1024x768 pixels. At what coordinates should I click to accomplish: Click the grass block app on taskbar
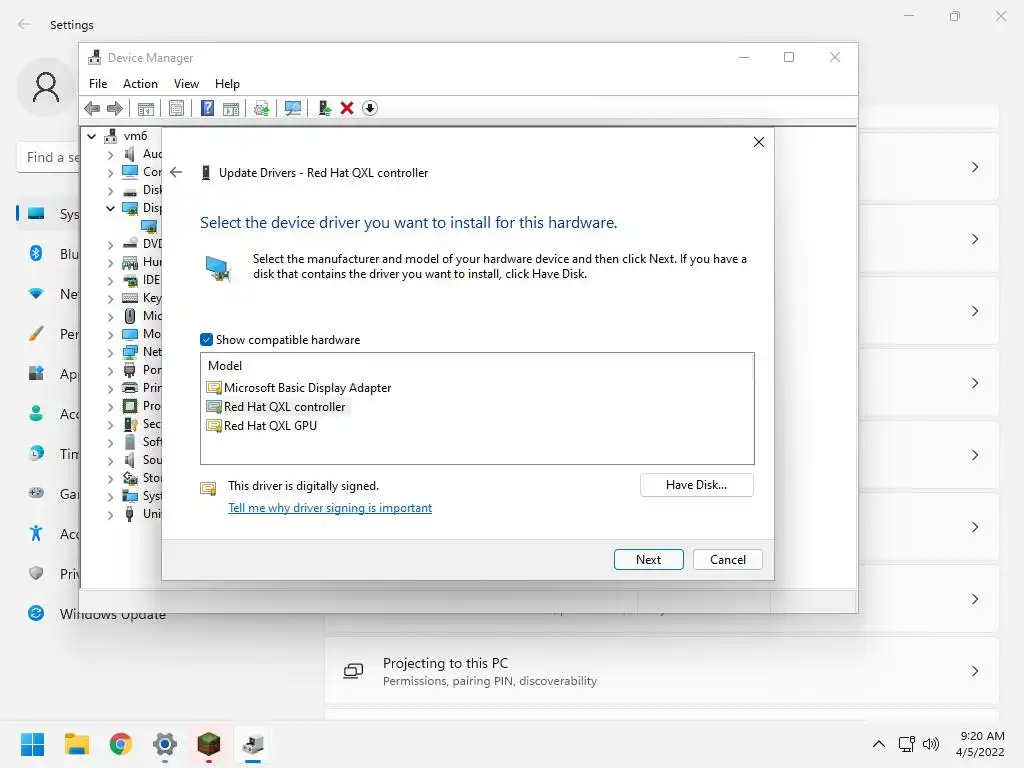click(x=208, y=744)
